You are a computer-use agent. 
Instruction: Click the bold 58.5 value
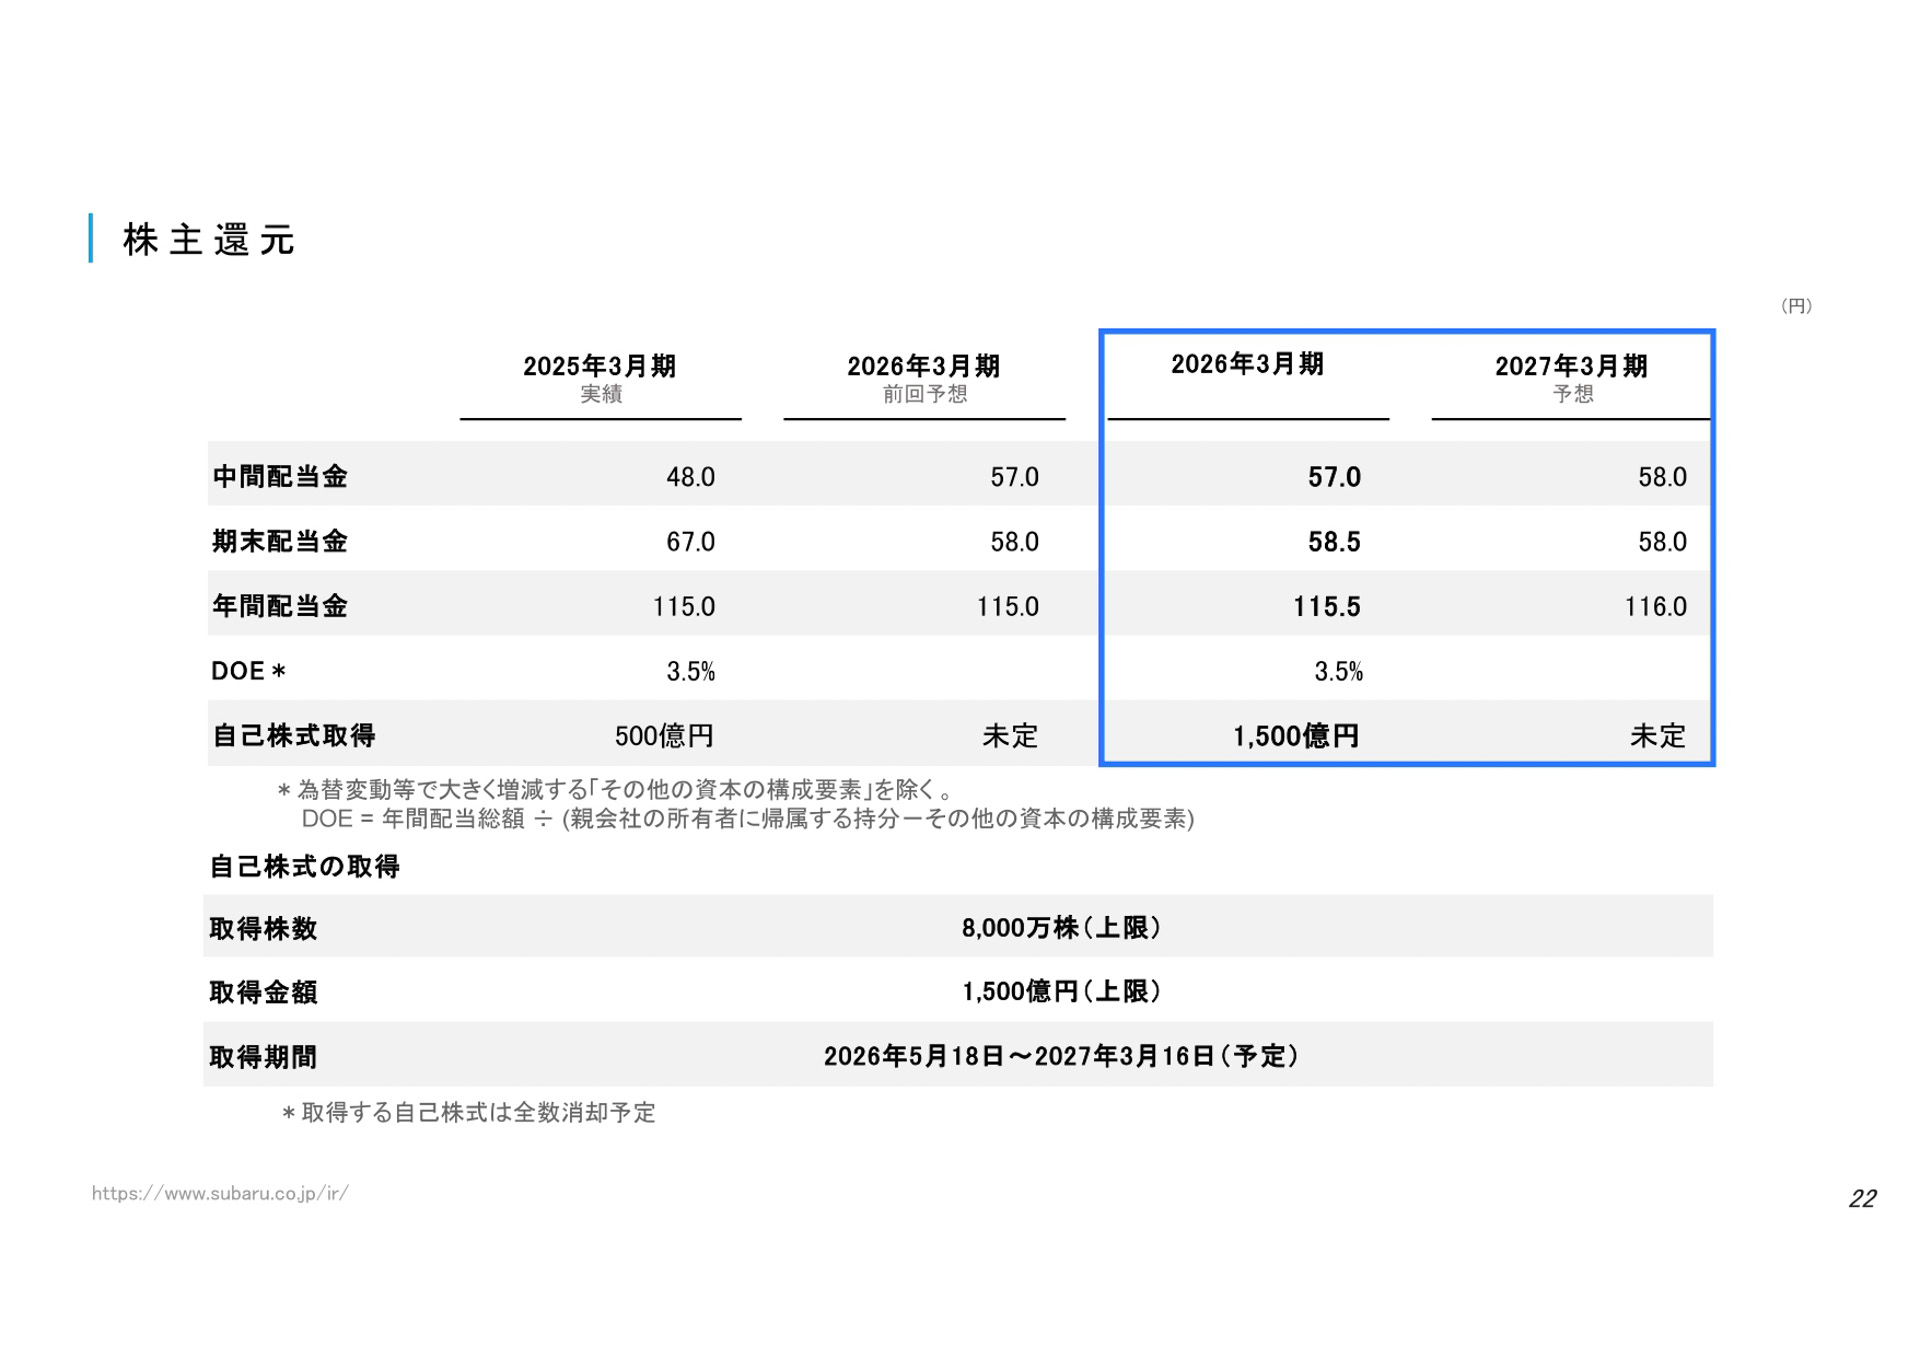(1334, 542)
